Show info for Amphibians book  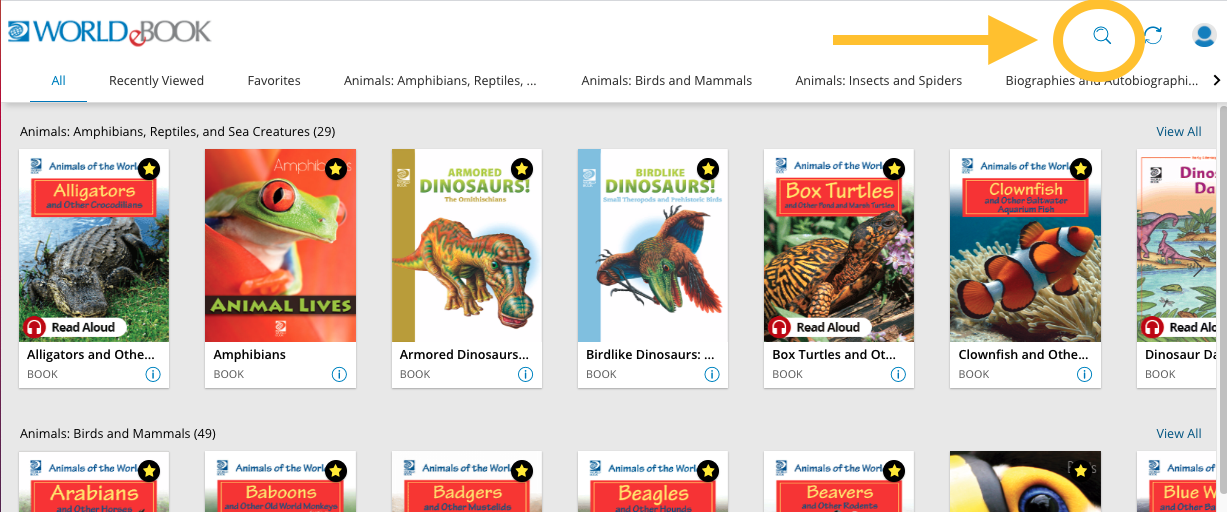pos(339,375)
